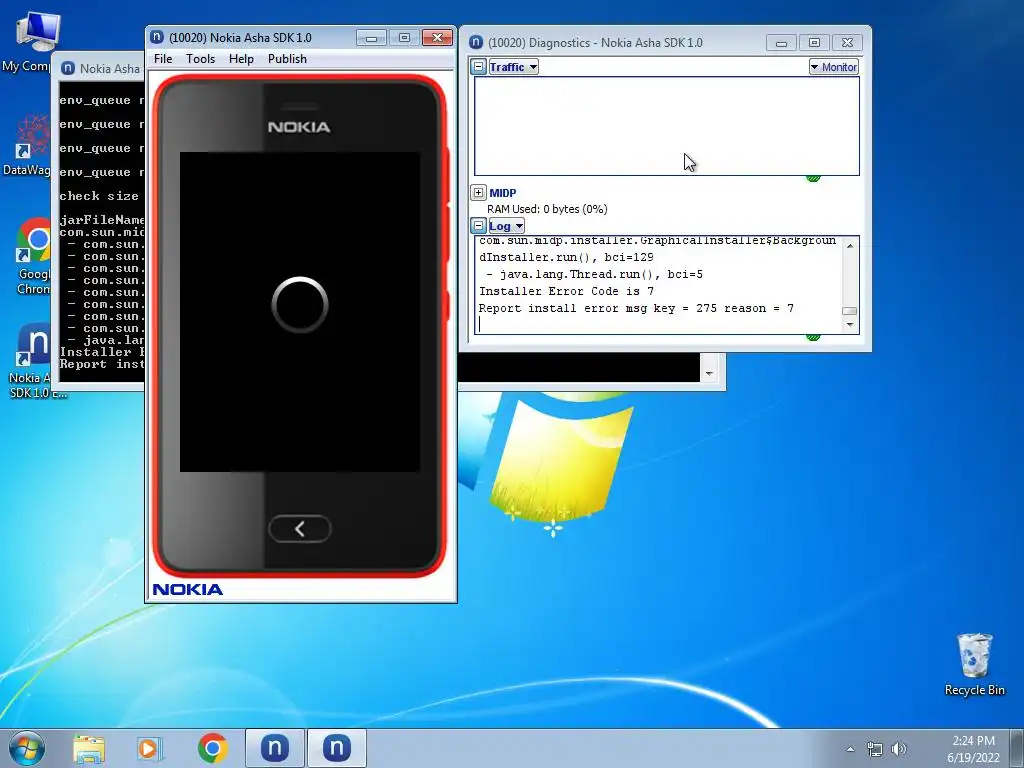Click the MIDP section label

(502, 193)
